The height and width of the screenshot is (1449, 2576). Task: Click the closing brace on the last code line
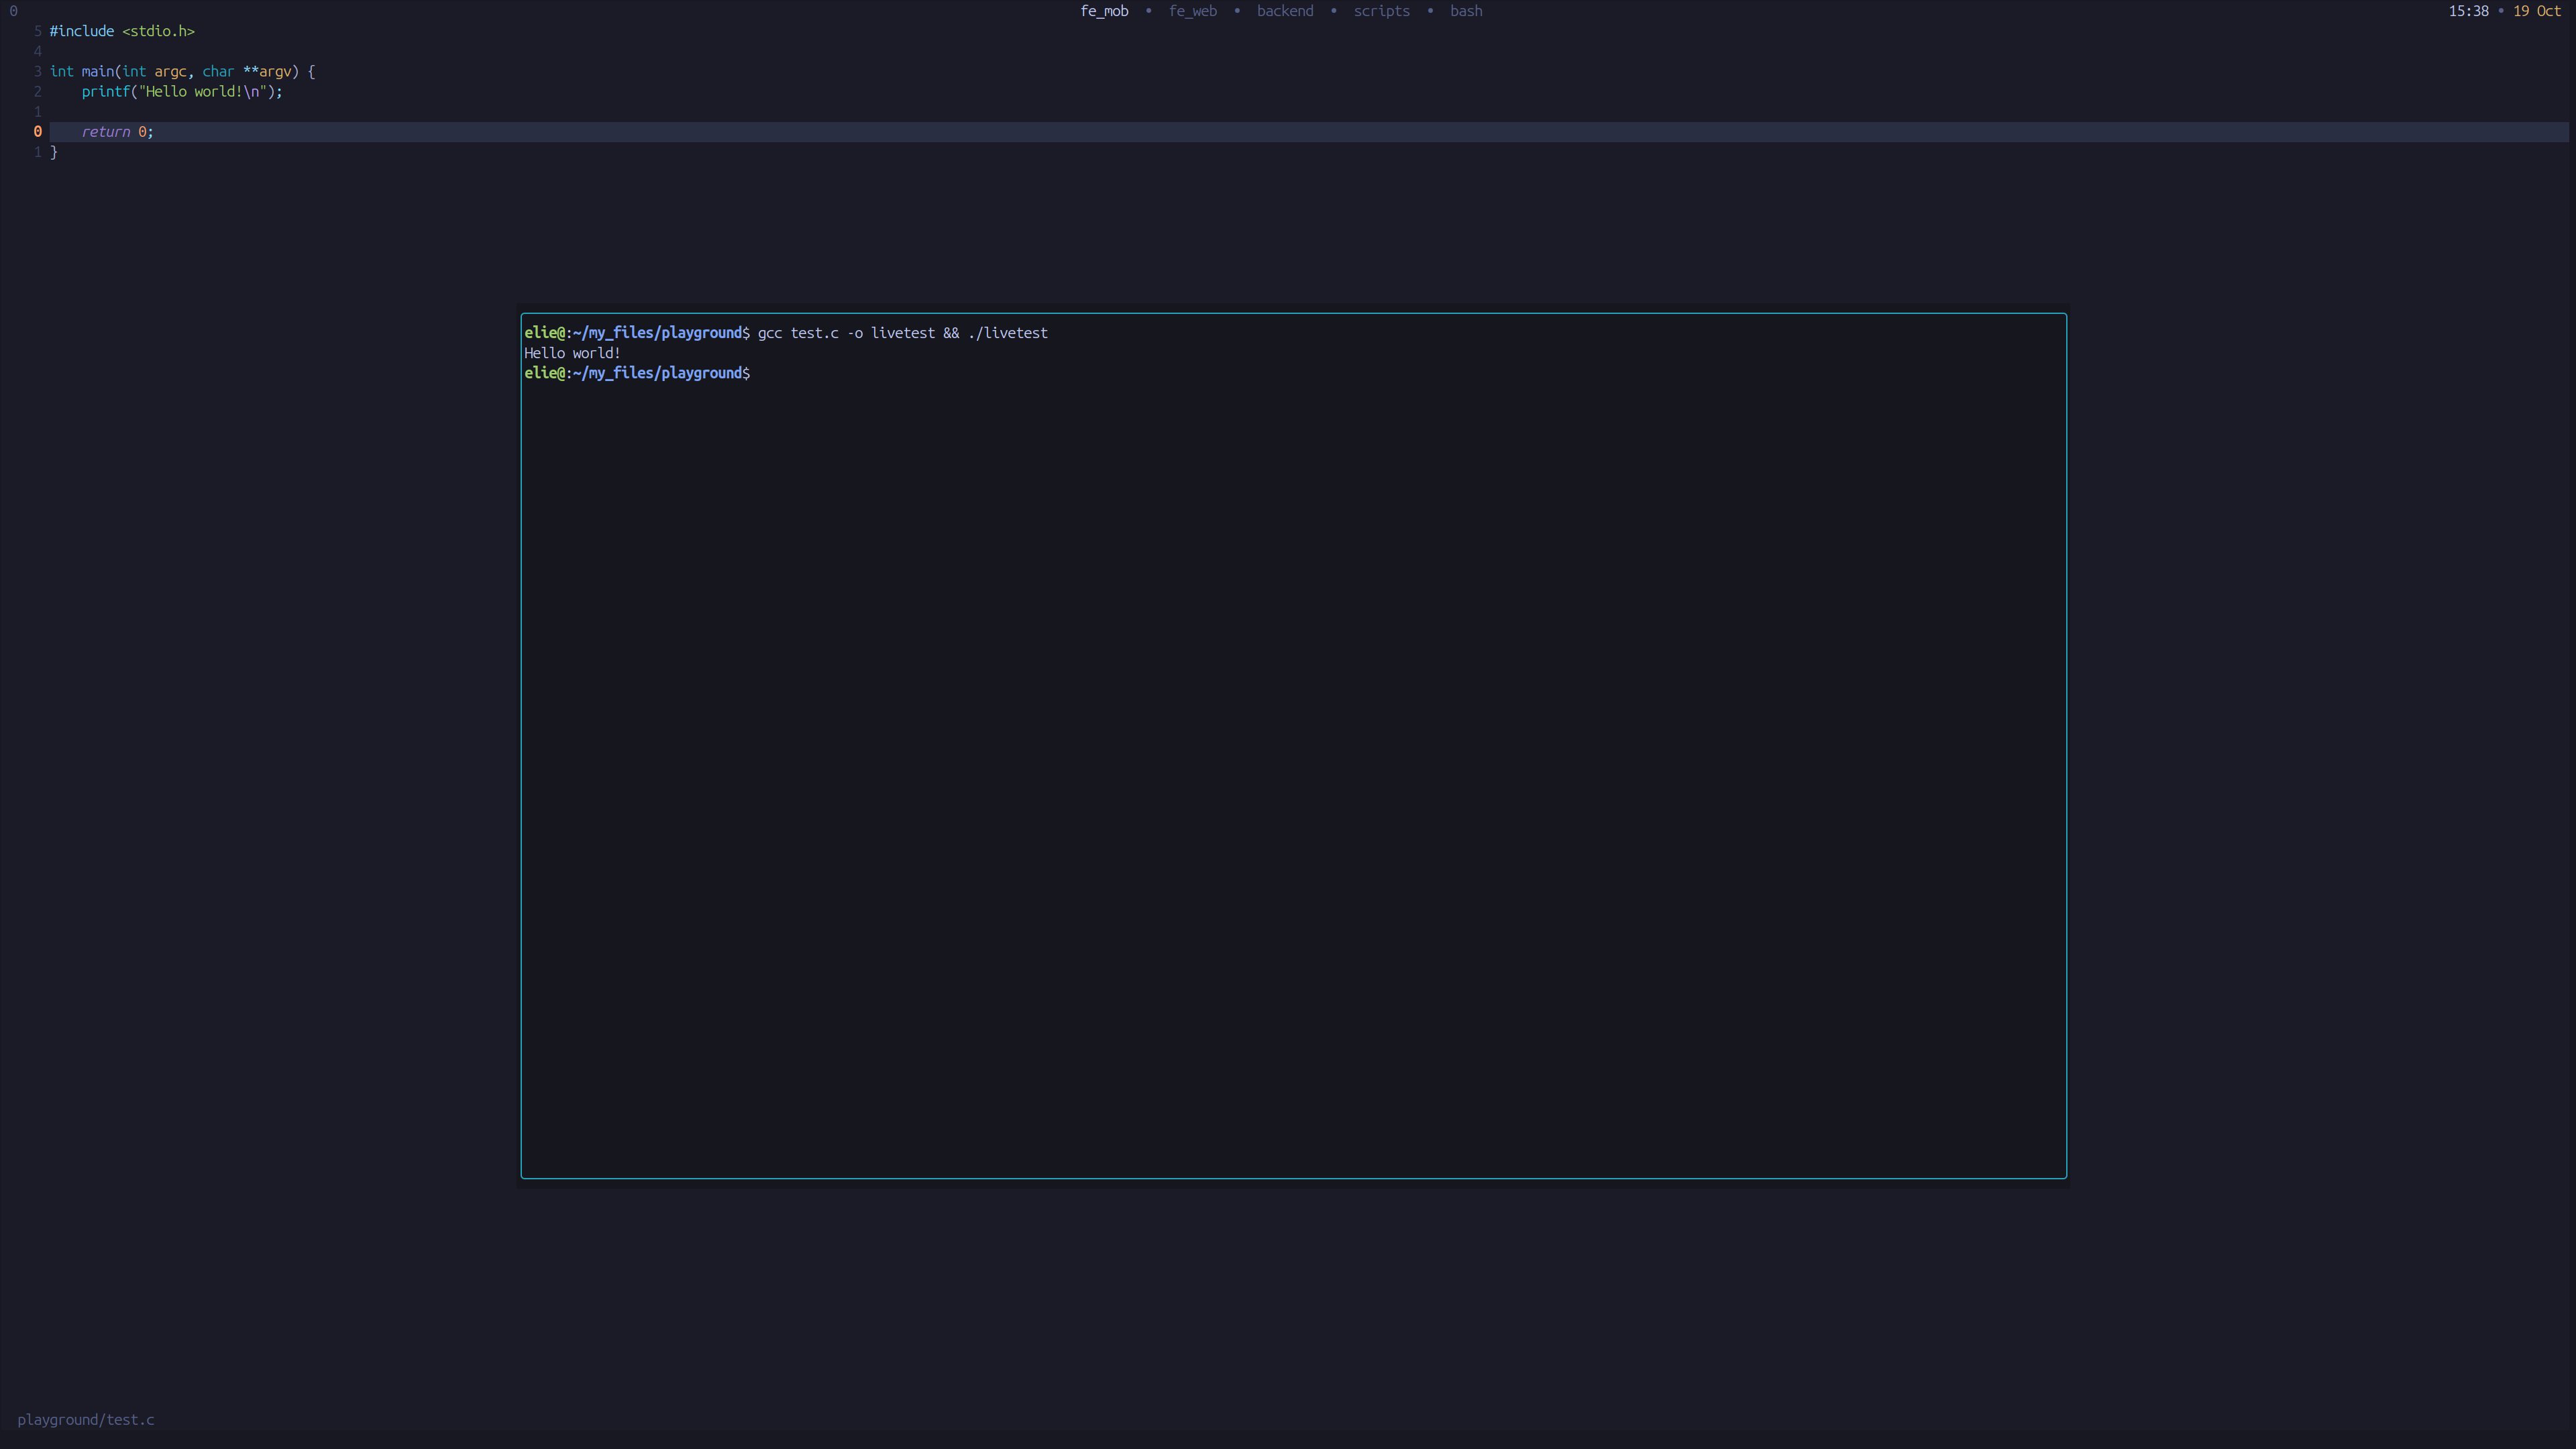pos(54,152)
